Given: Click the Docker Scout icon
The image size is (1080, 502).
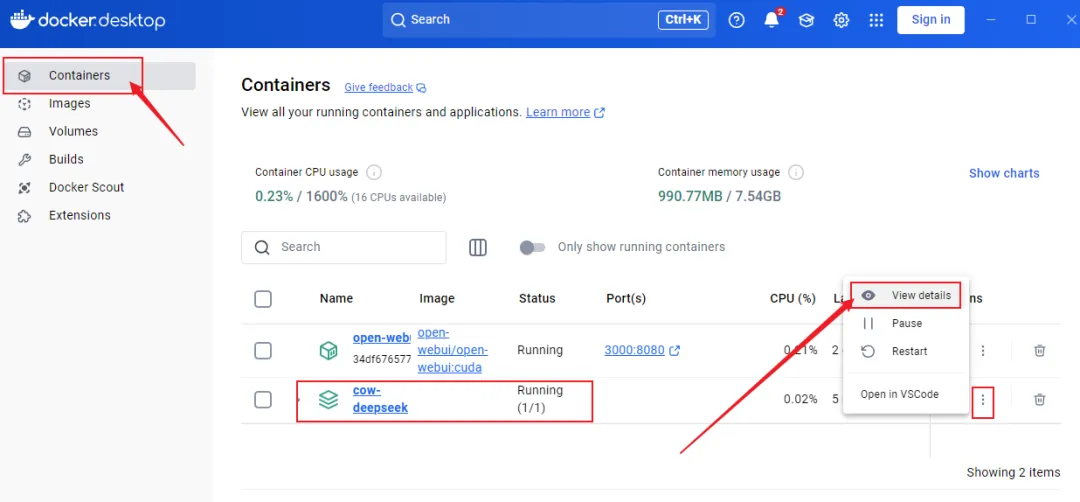Looking at the screenshot, I should click(25, 187).
